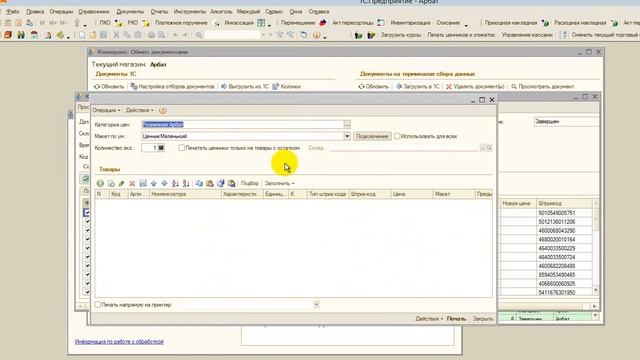Image resolution: width=640 pixels, height=360 pixels.
Task: Click Загрузить курсы toolbar button
Action: point(400,35)
